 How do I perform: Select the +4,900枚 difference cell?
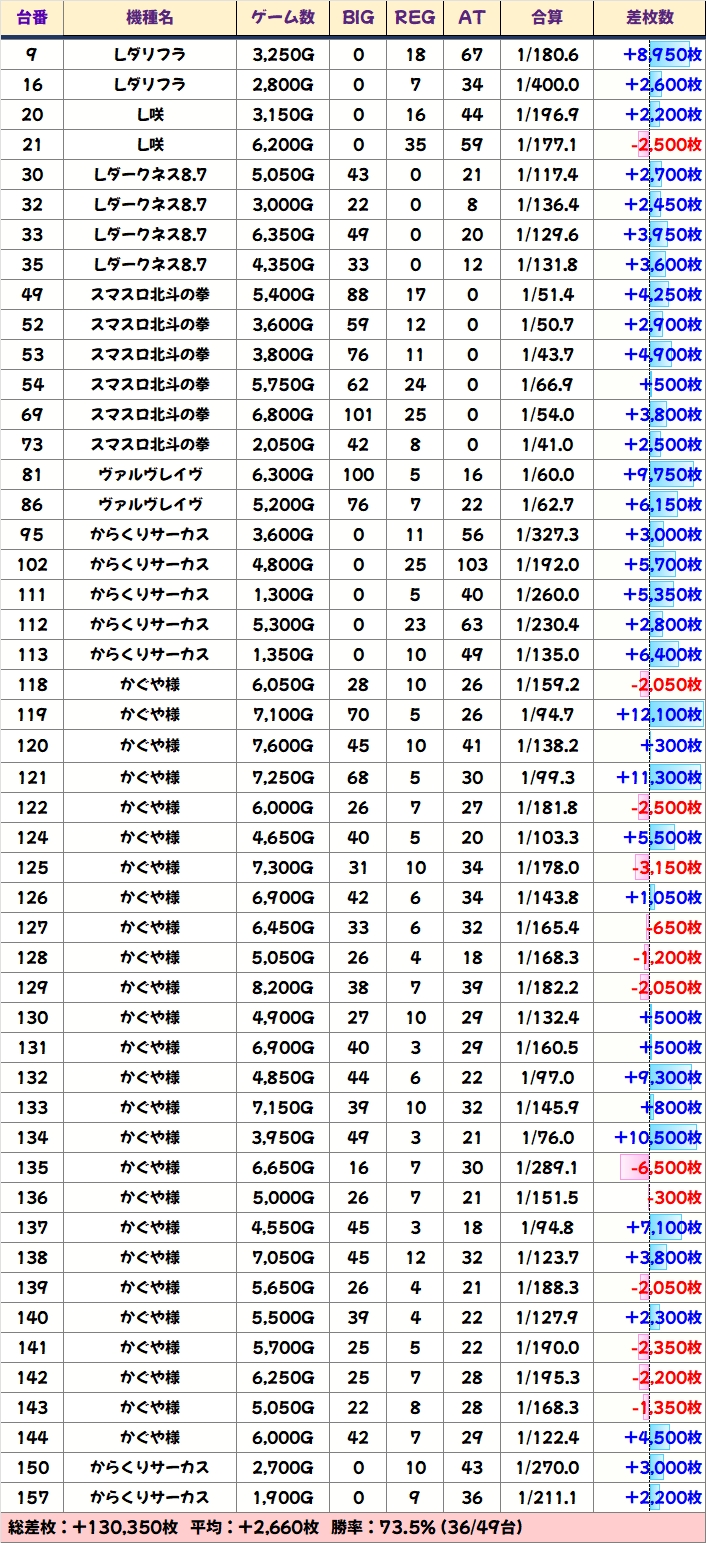pyautogui.click(x=650, y=354)
